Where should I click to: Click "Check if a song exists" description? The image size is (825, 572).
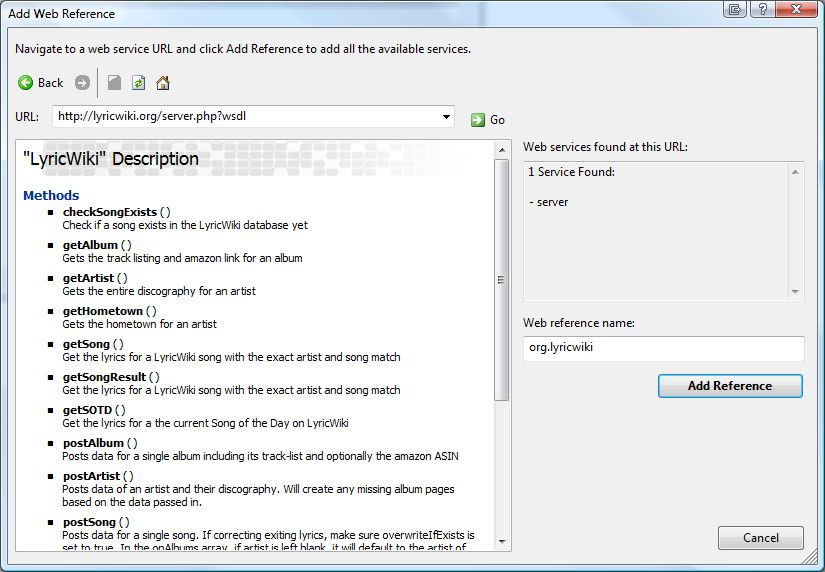[x=185, y=225]
